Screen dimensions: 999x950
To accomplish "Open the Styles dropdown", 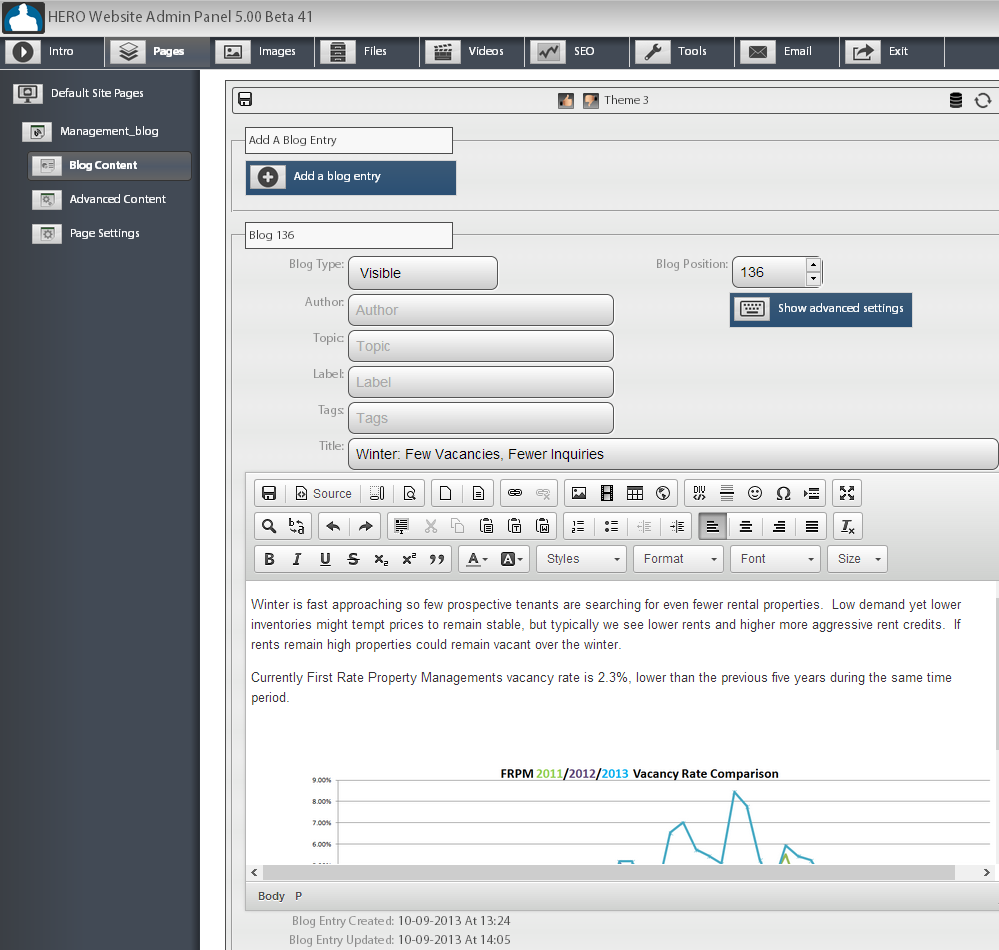I will coord(582,559).
